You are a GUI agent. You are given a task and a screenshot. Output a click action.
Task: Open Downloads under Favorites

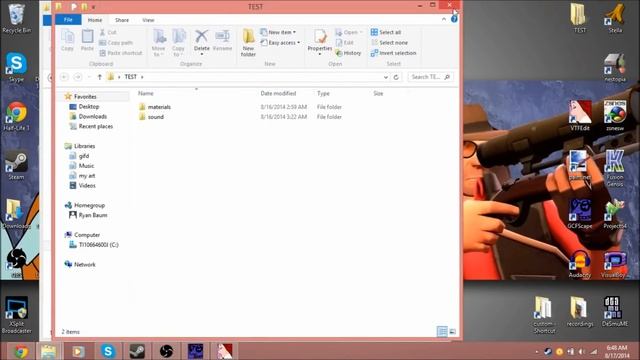[88, 116]
